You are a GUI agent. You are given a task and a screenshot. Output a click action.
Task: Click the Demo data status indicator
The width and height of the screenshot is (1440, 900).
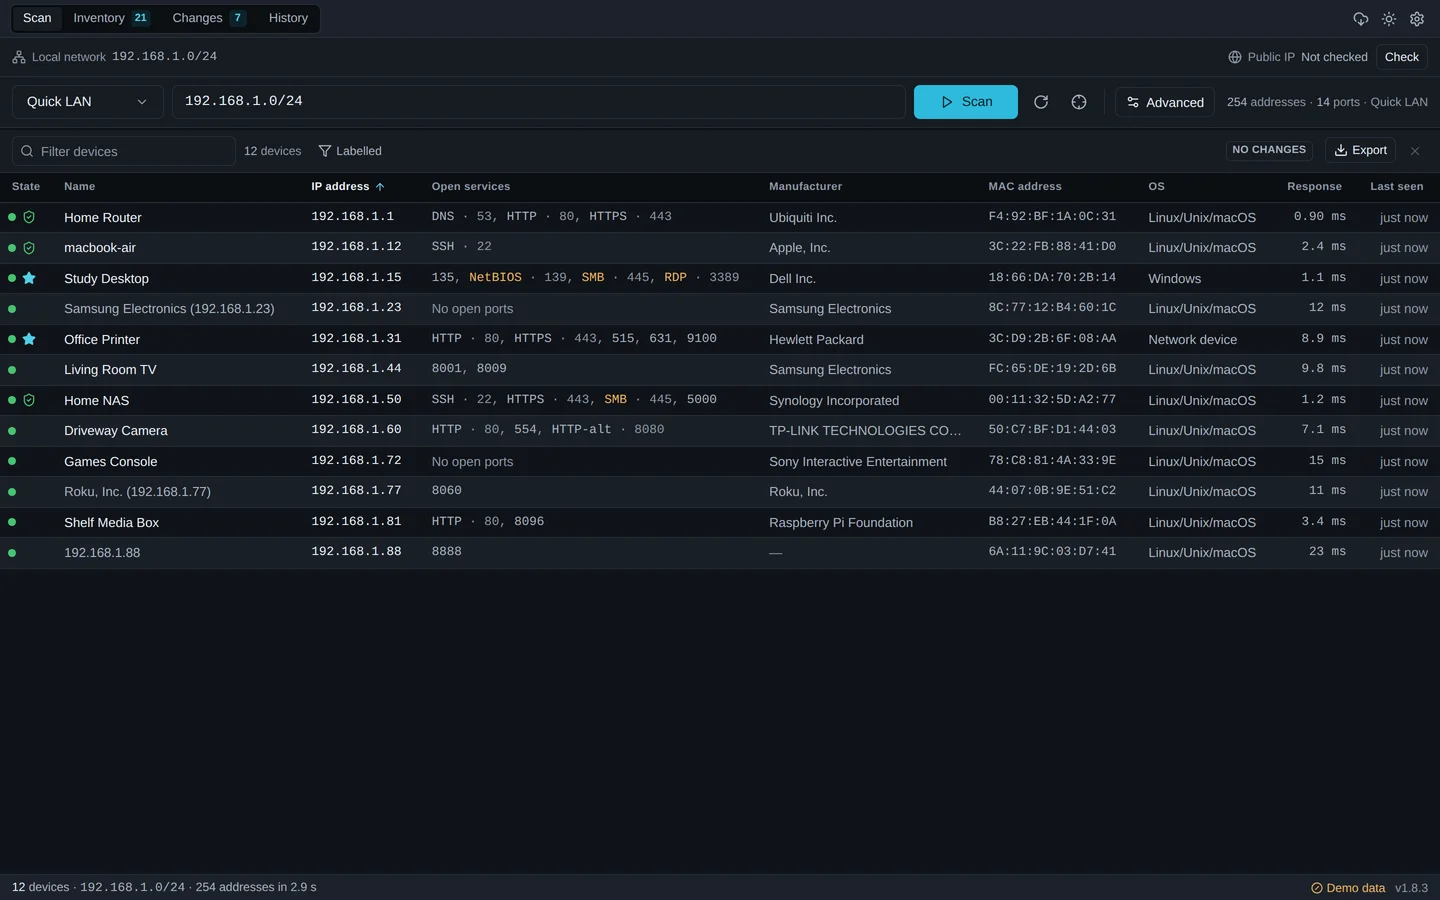click(x=1348, y=888)
